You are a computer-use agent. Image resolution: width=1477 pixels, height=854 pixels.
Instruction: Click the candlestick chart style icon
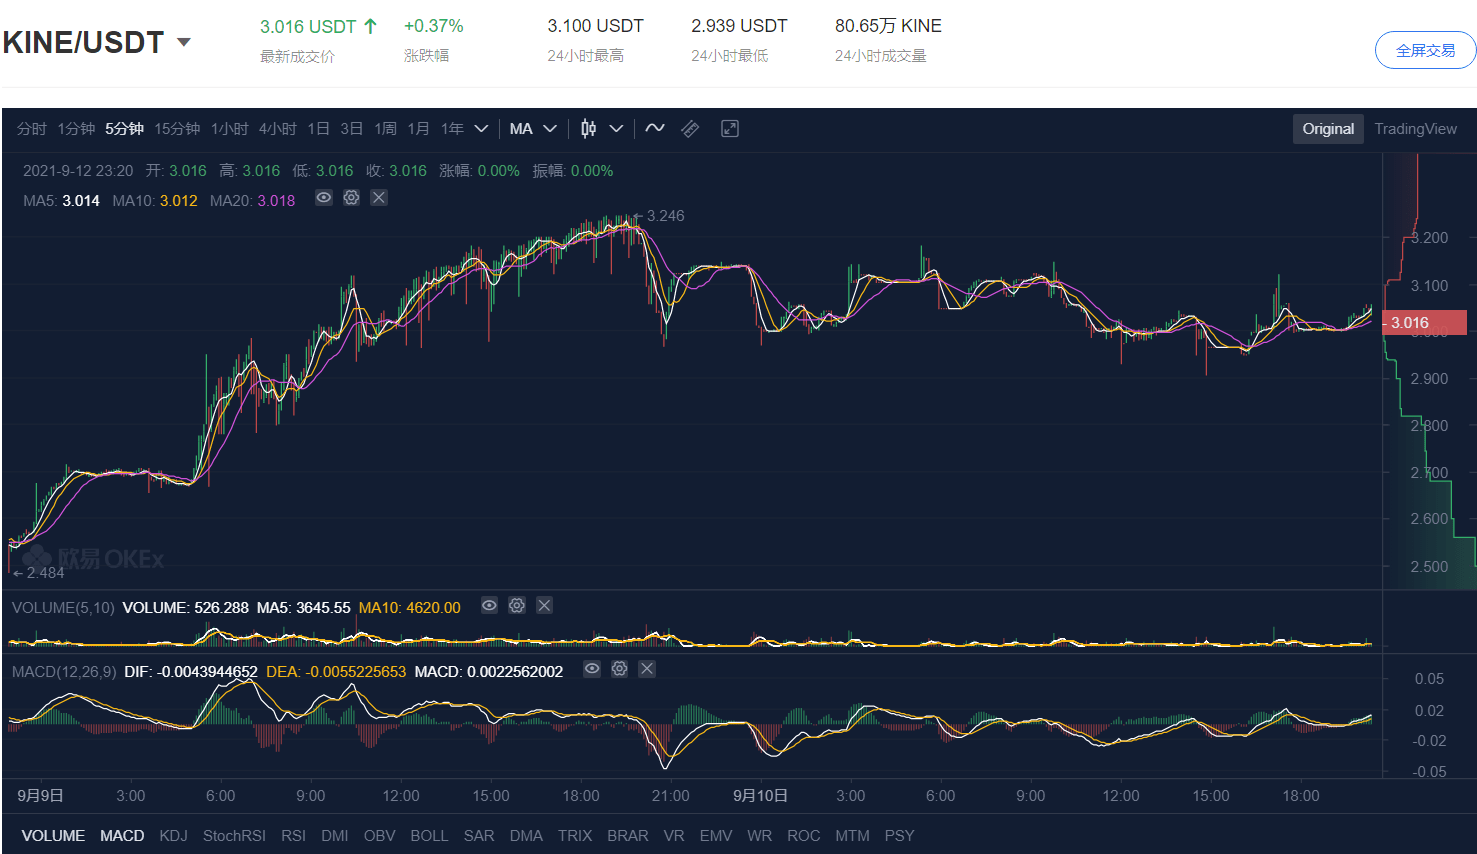589,129
